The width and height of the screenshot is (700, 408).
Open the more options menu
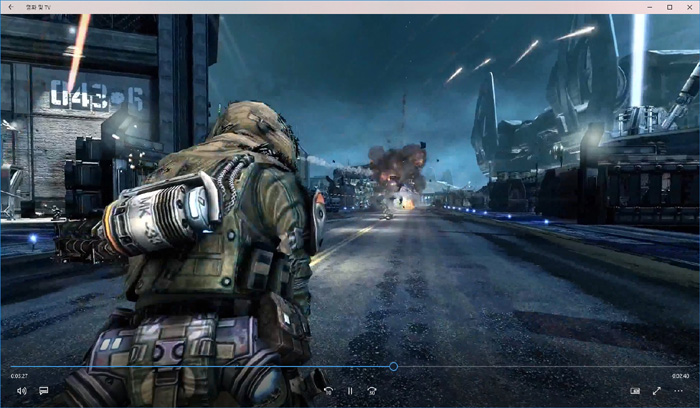point(679,391)
